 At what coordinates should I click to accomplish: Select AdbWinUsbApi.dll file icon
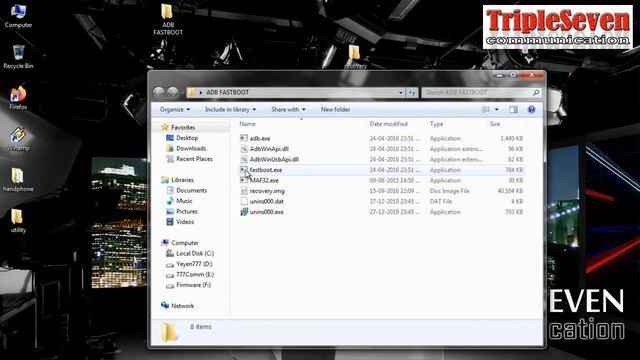(x=244, y=160)
